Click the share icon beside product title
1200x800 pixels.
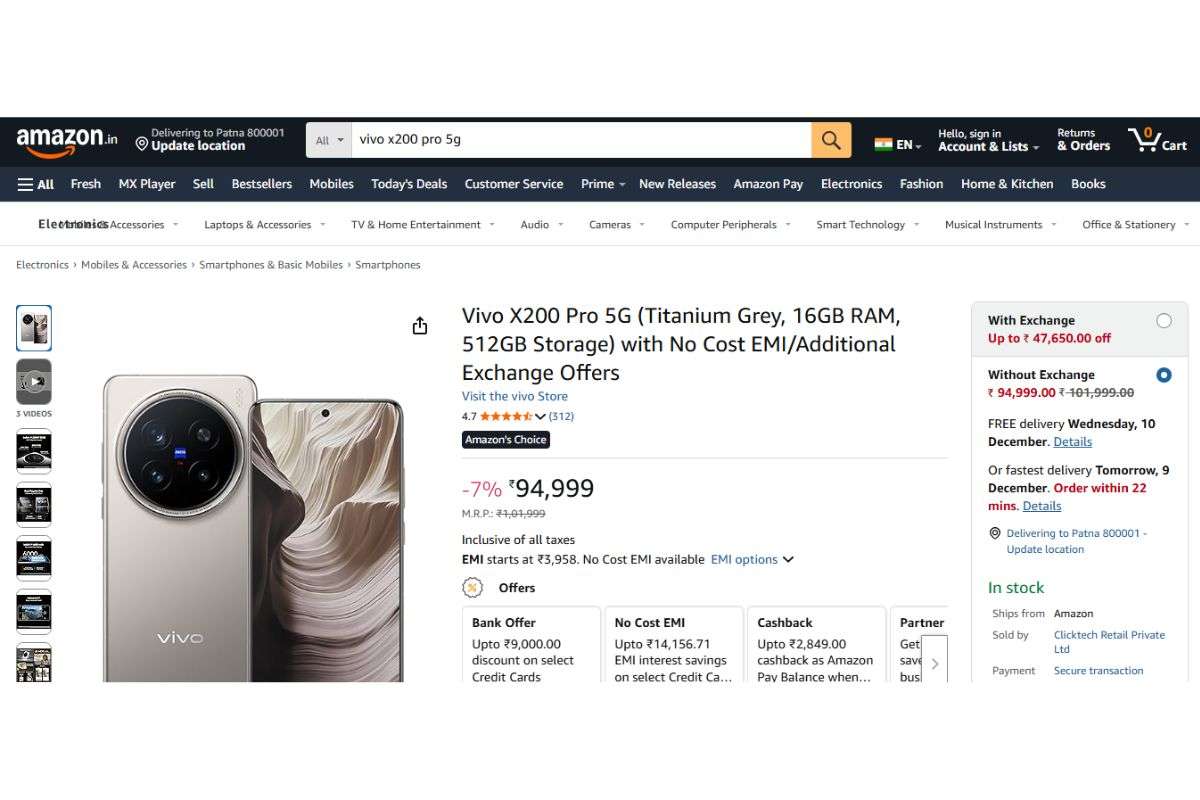coord(420,325)
